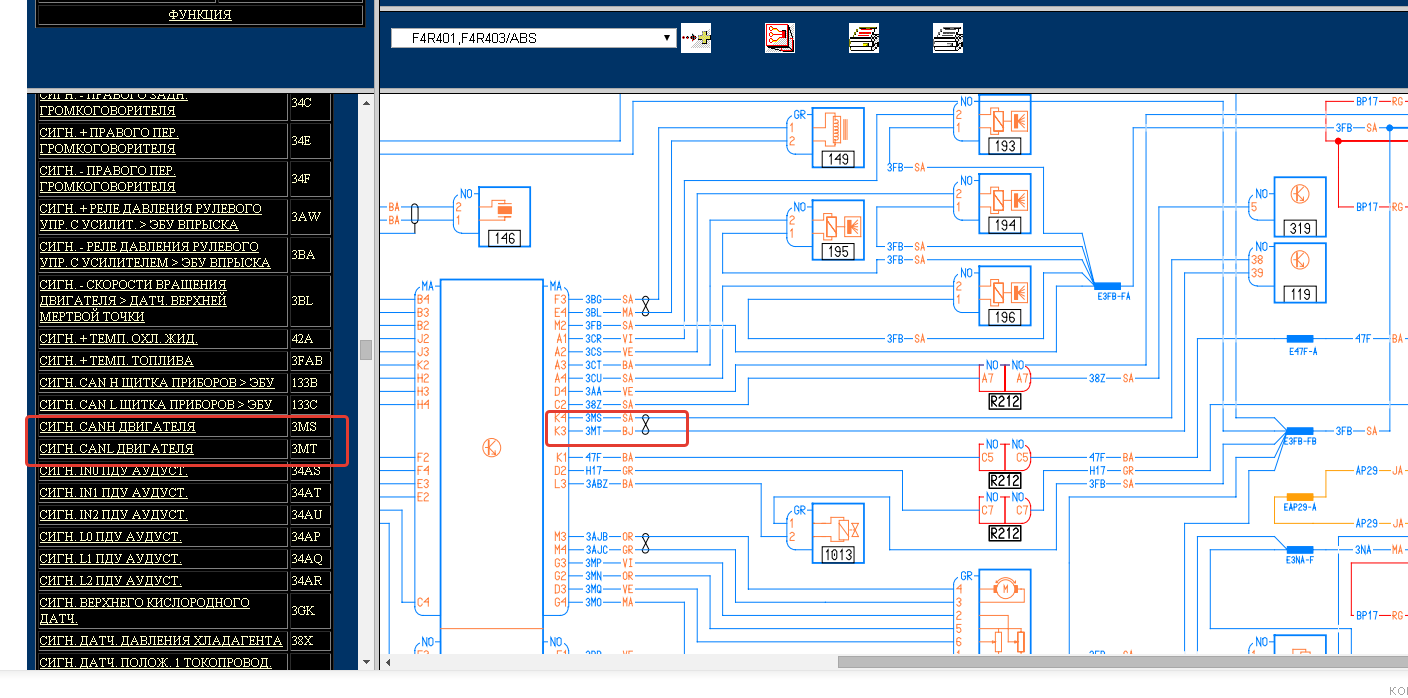Viewport: 1408px width, 698px height.
Task: Open СИГН. L1 ПДУ АУДУСТ. link
Action: (110, 559)
